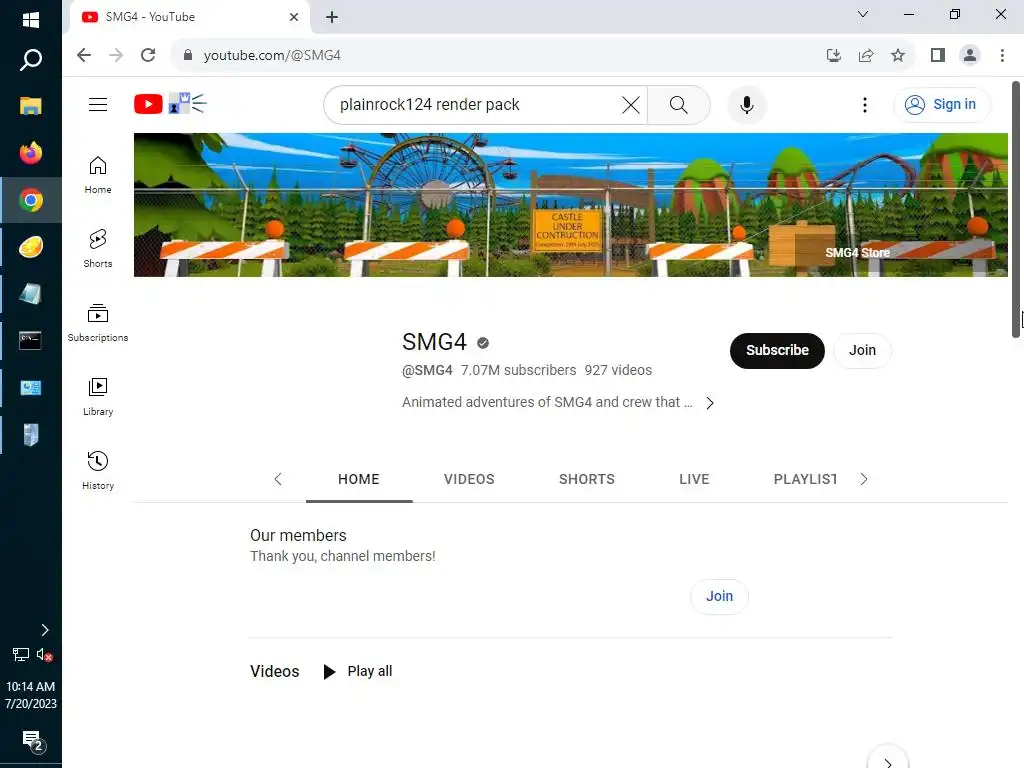Viewport: 1024px width, 768px height.
Task: Play all channel videos
Action: 358,671
